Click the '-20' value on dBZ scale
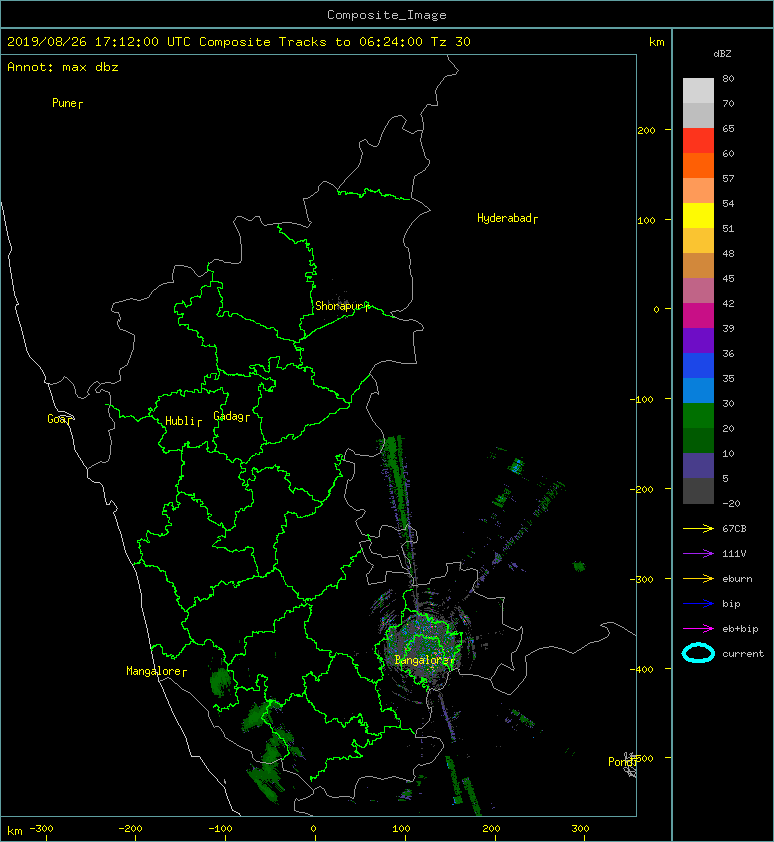This screenshot has width=774, height=842. point(731,504)
